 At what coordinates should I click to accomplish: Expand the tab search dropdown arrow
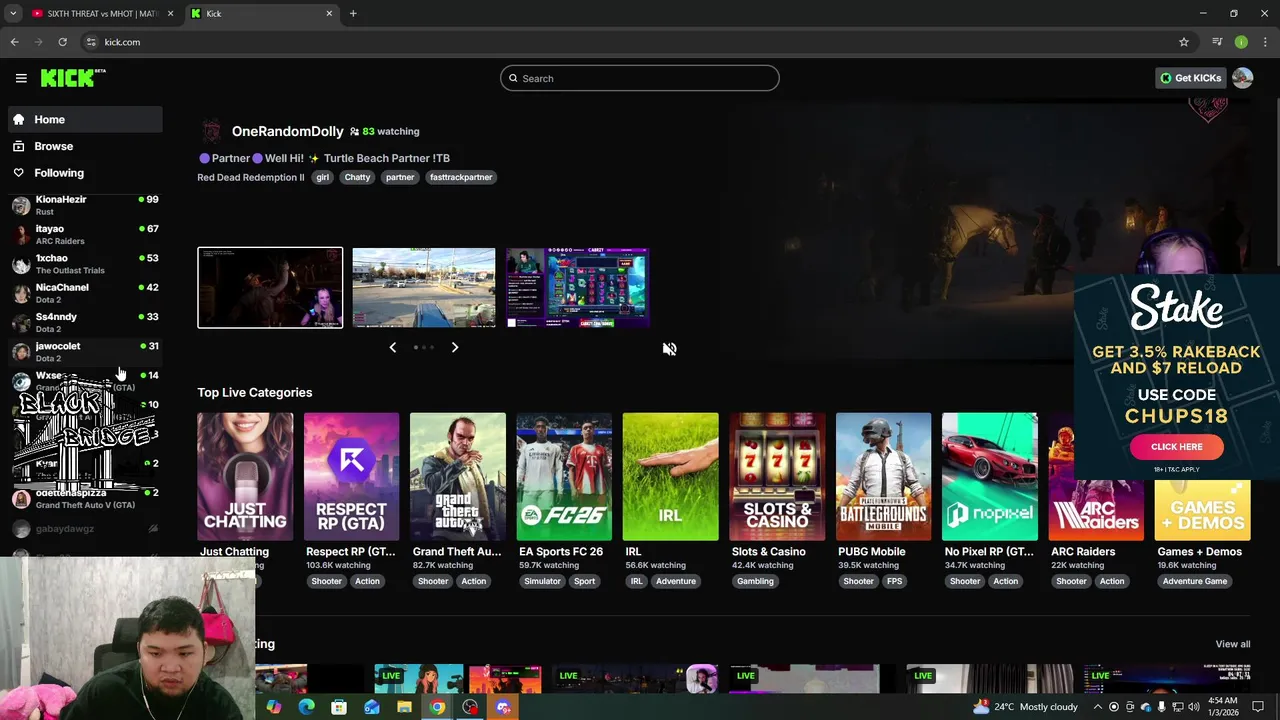[x=13, y=13]
